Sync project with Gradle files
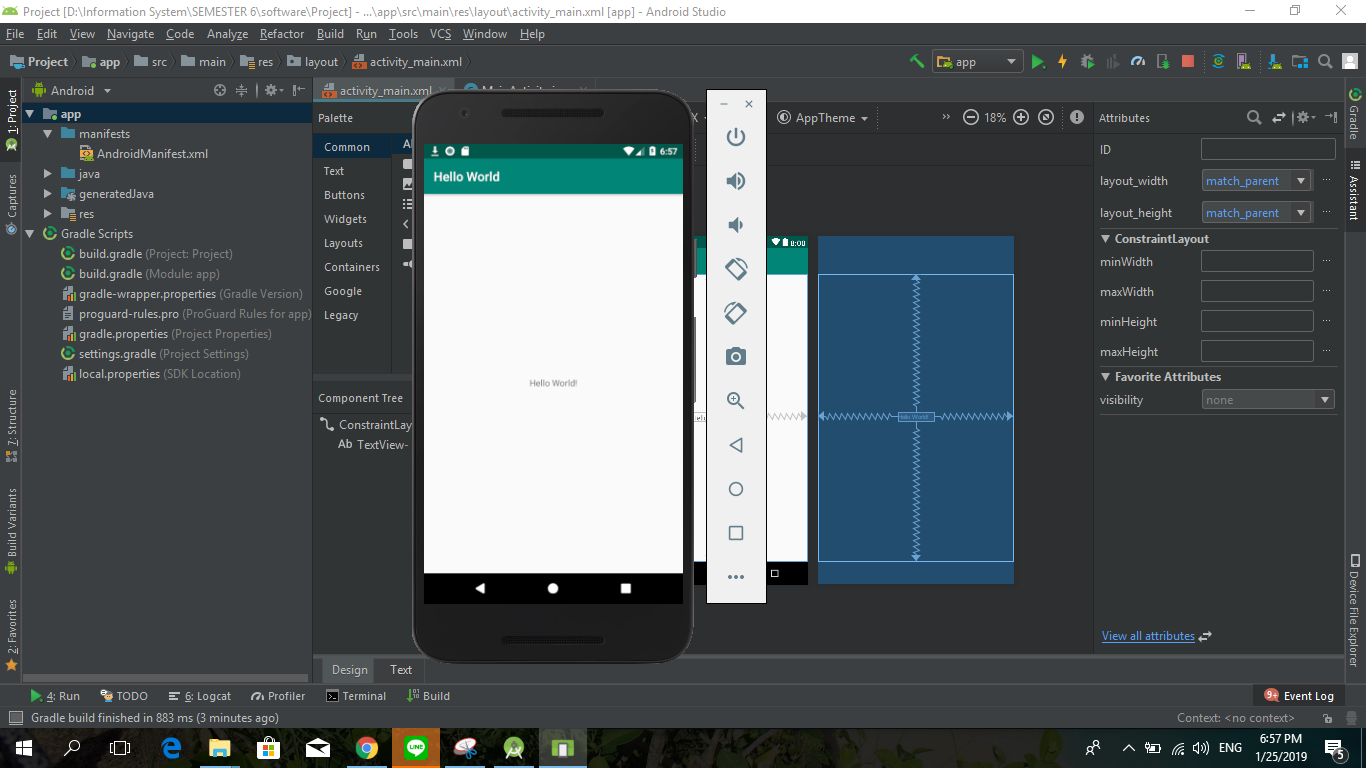Screen dimensions: 1366x768 click(1218, 61)
